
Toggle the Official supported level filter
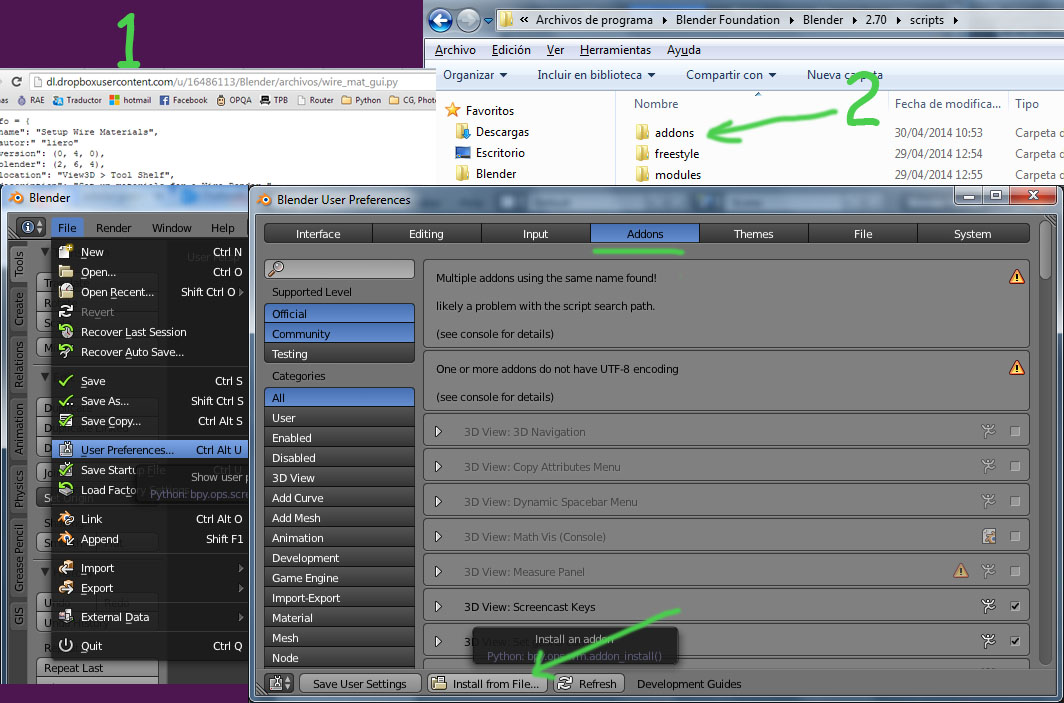pos(339,314)
